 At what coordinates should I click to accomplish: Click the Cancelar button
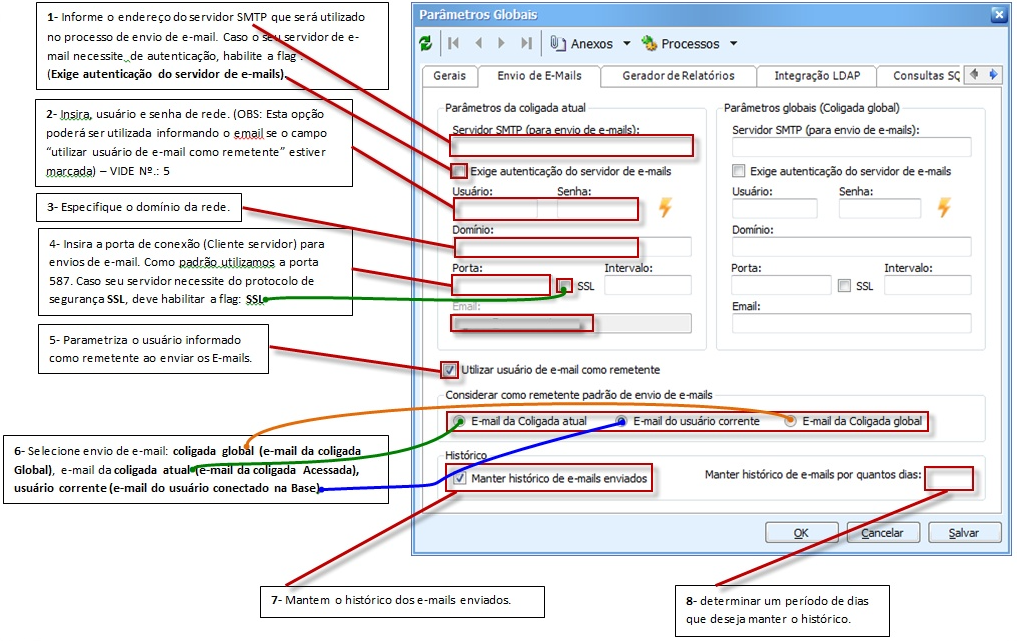tap(883, 533)
